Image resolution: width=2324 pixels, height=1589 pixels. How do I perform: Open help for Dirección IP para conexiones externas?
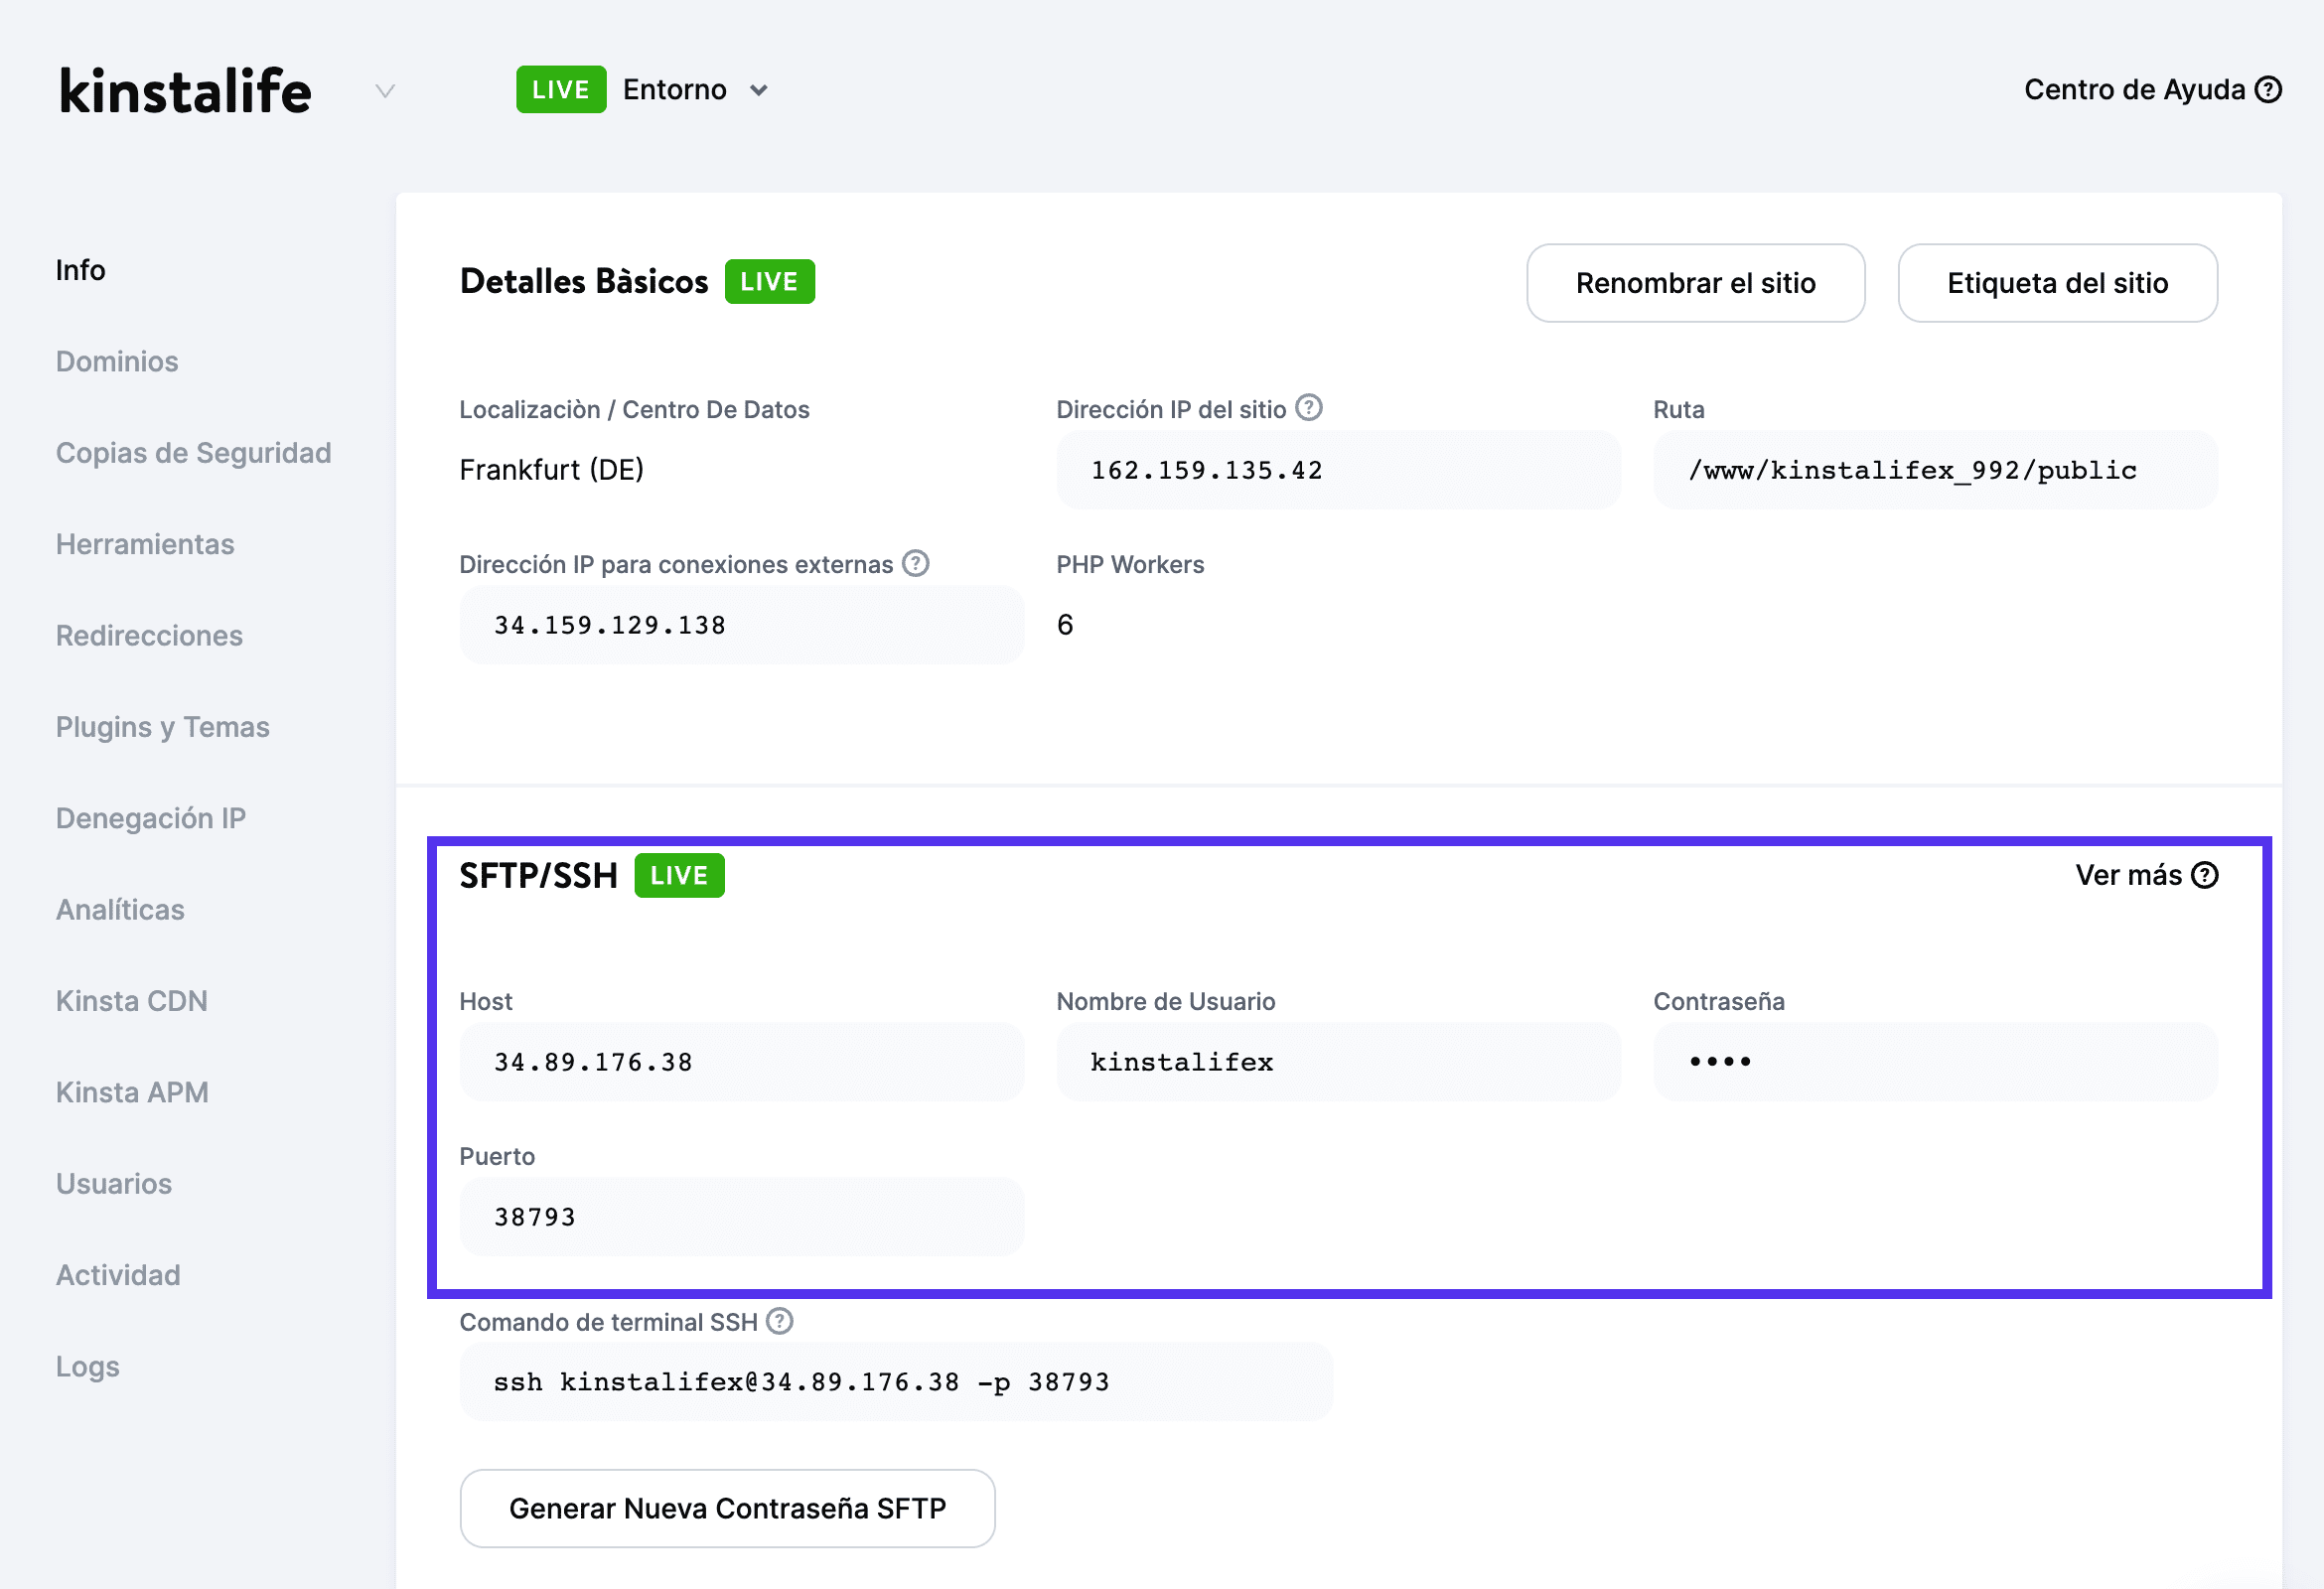click(915, 563)
